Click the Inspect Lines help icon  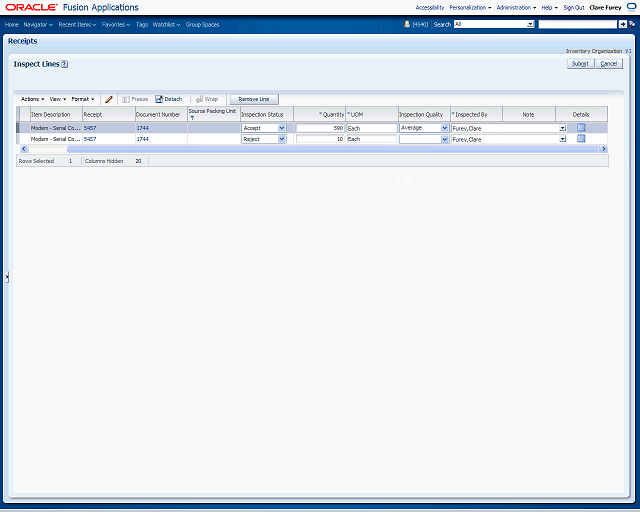point(64,64)
